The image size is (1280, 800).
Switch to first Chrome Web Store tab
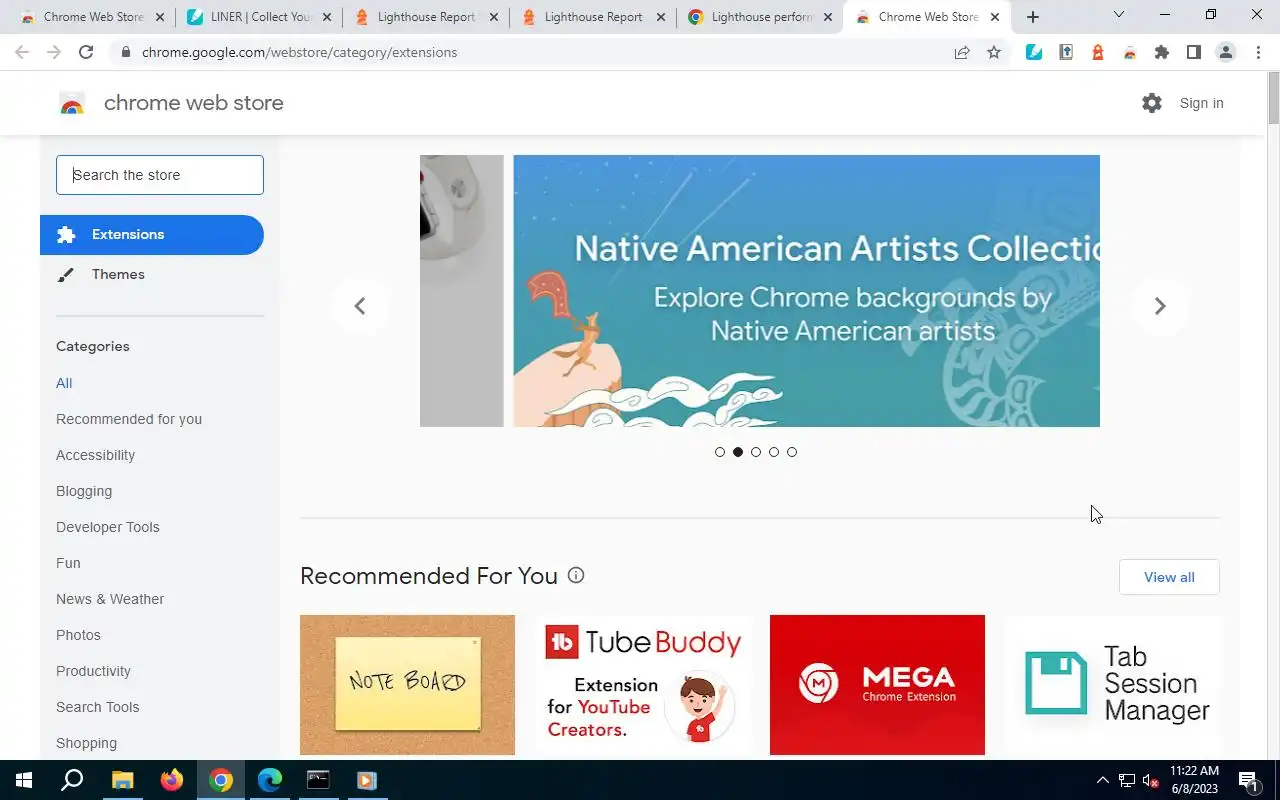pos(90,17)
